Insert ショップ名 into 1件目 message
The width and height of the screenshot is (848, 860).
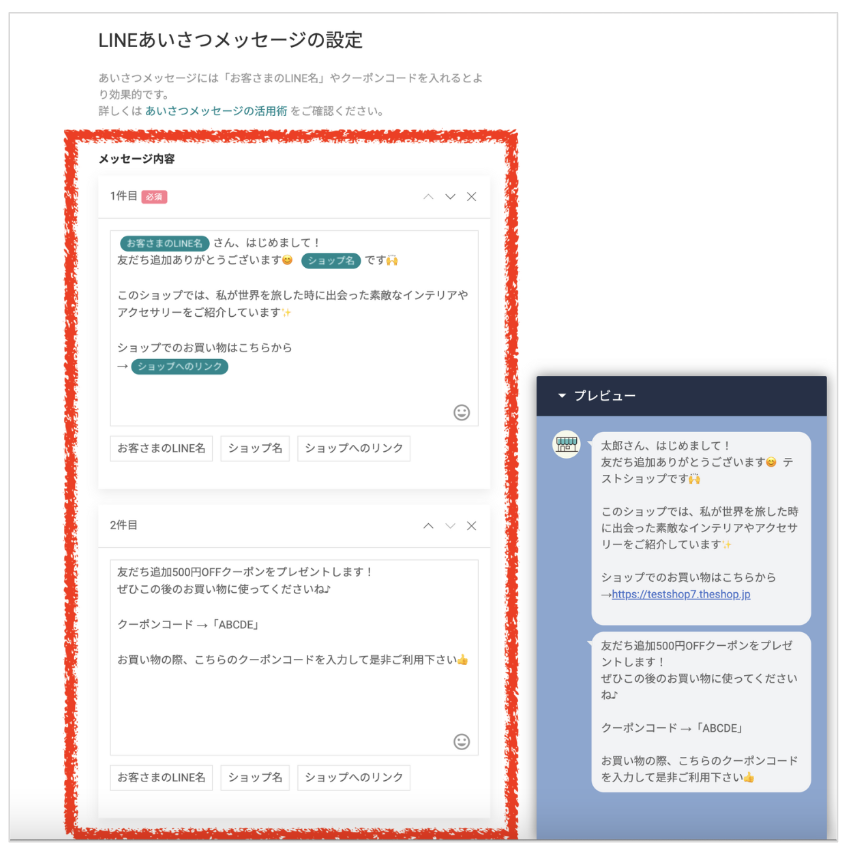click(x=255, y=448)
